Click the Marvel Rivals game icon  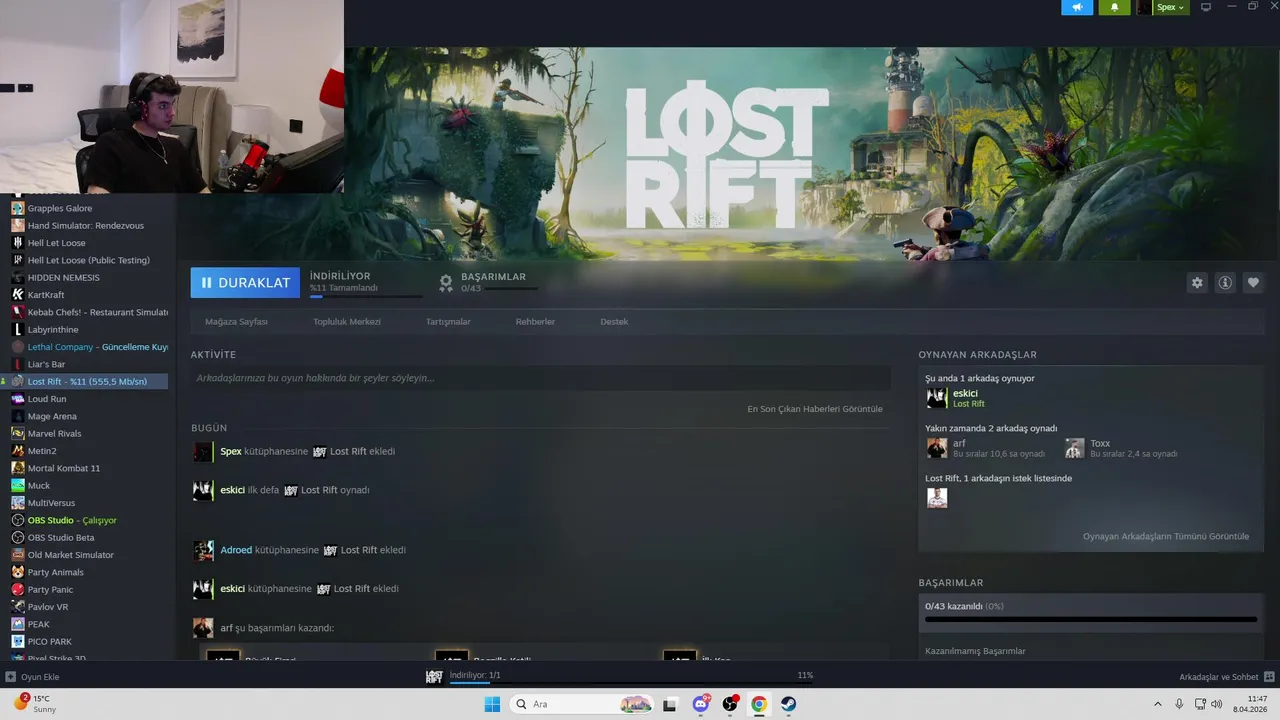tap(18, 433)
